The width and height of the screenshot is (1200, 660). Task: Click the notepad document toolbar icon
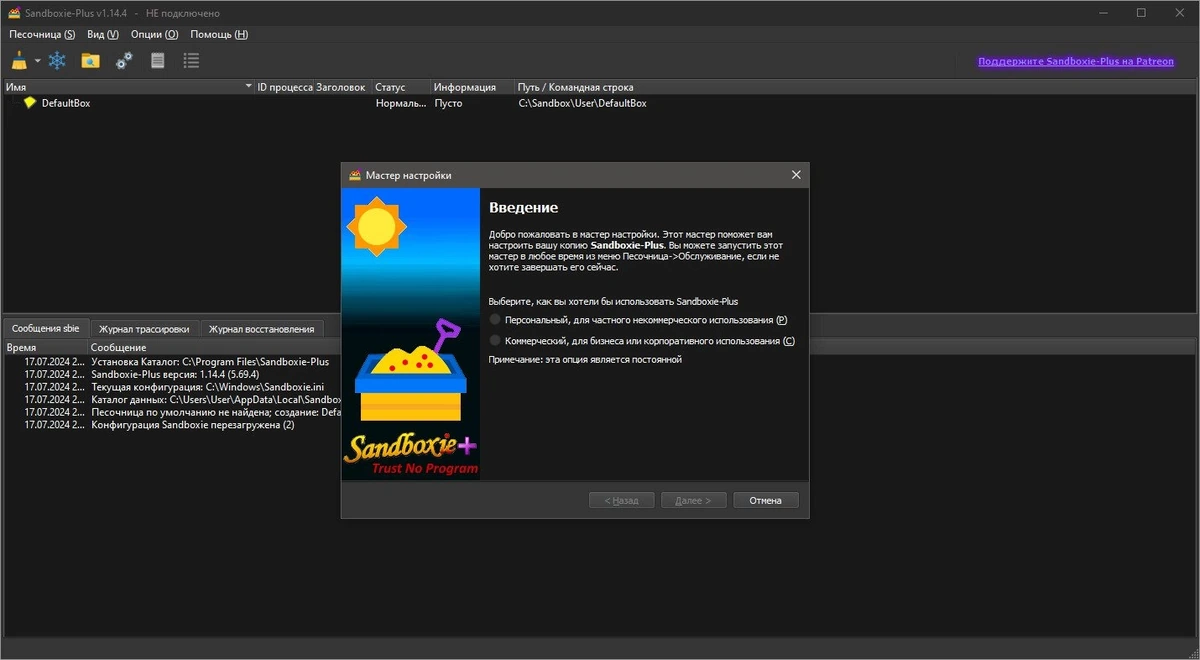pyautogui.click(x=157, y=61)
